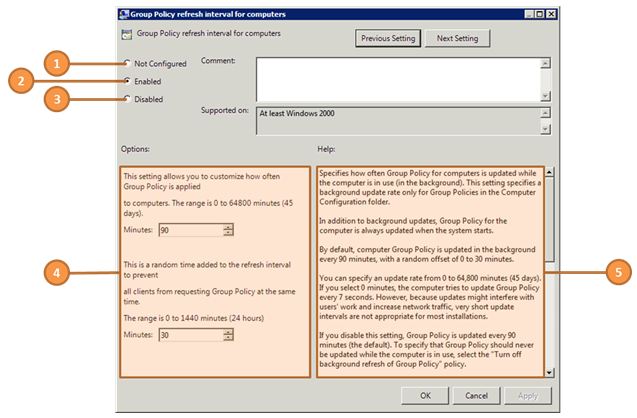Screen dimensions: 637x418
Task: Increase the 90 minutes value with the up arrow
Action: [228, 227]
